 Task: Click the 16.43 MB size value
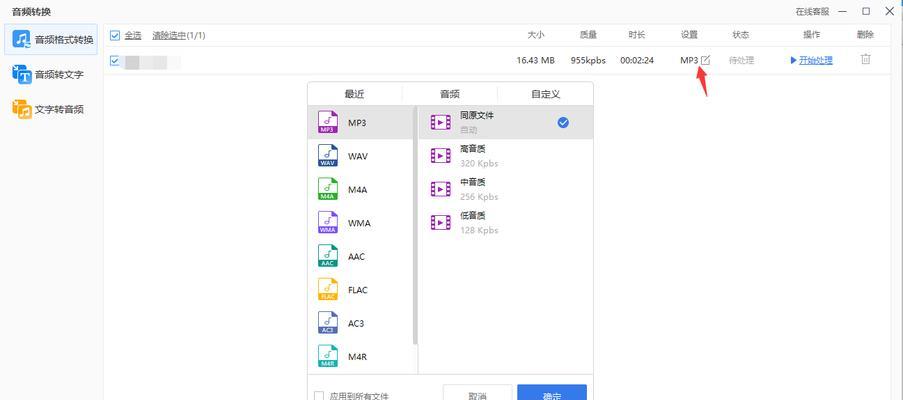click(x=536, y=60)
